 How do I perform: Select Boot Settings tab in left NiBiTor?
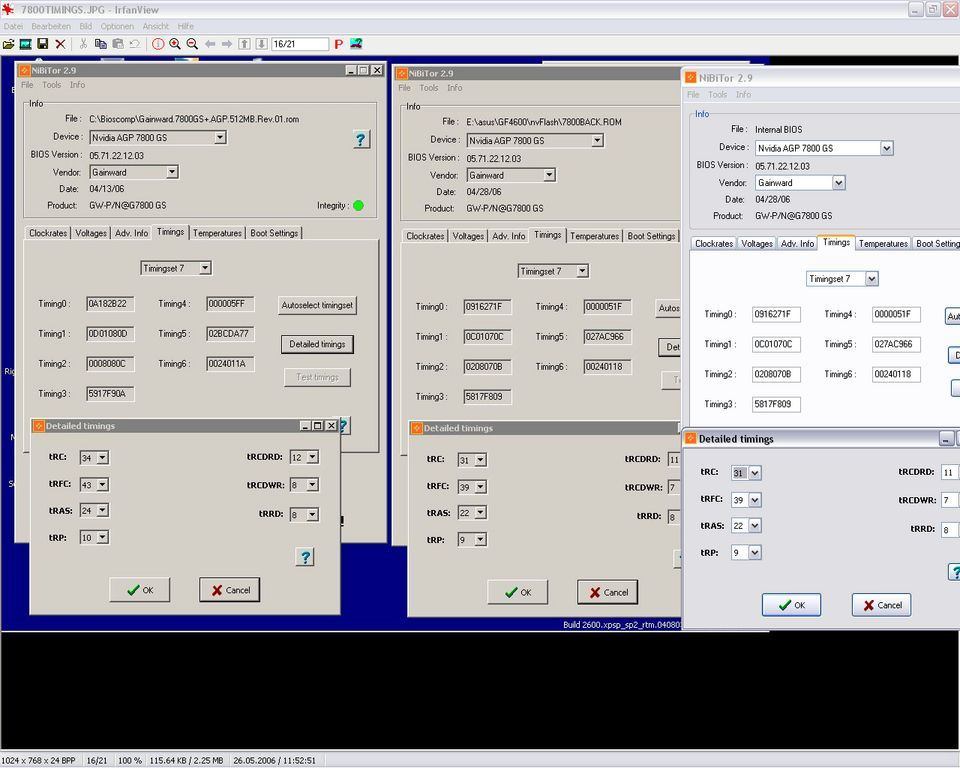274,233
